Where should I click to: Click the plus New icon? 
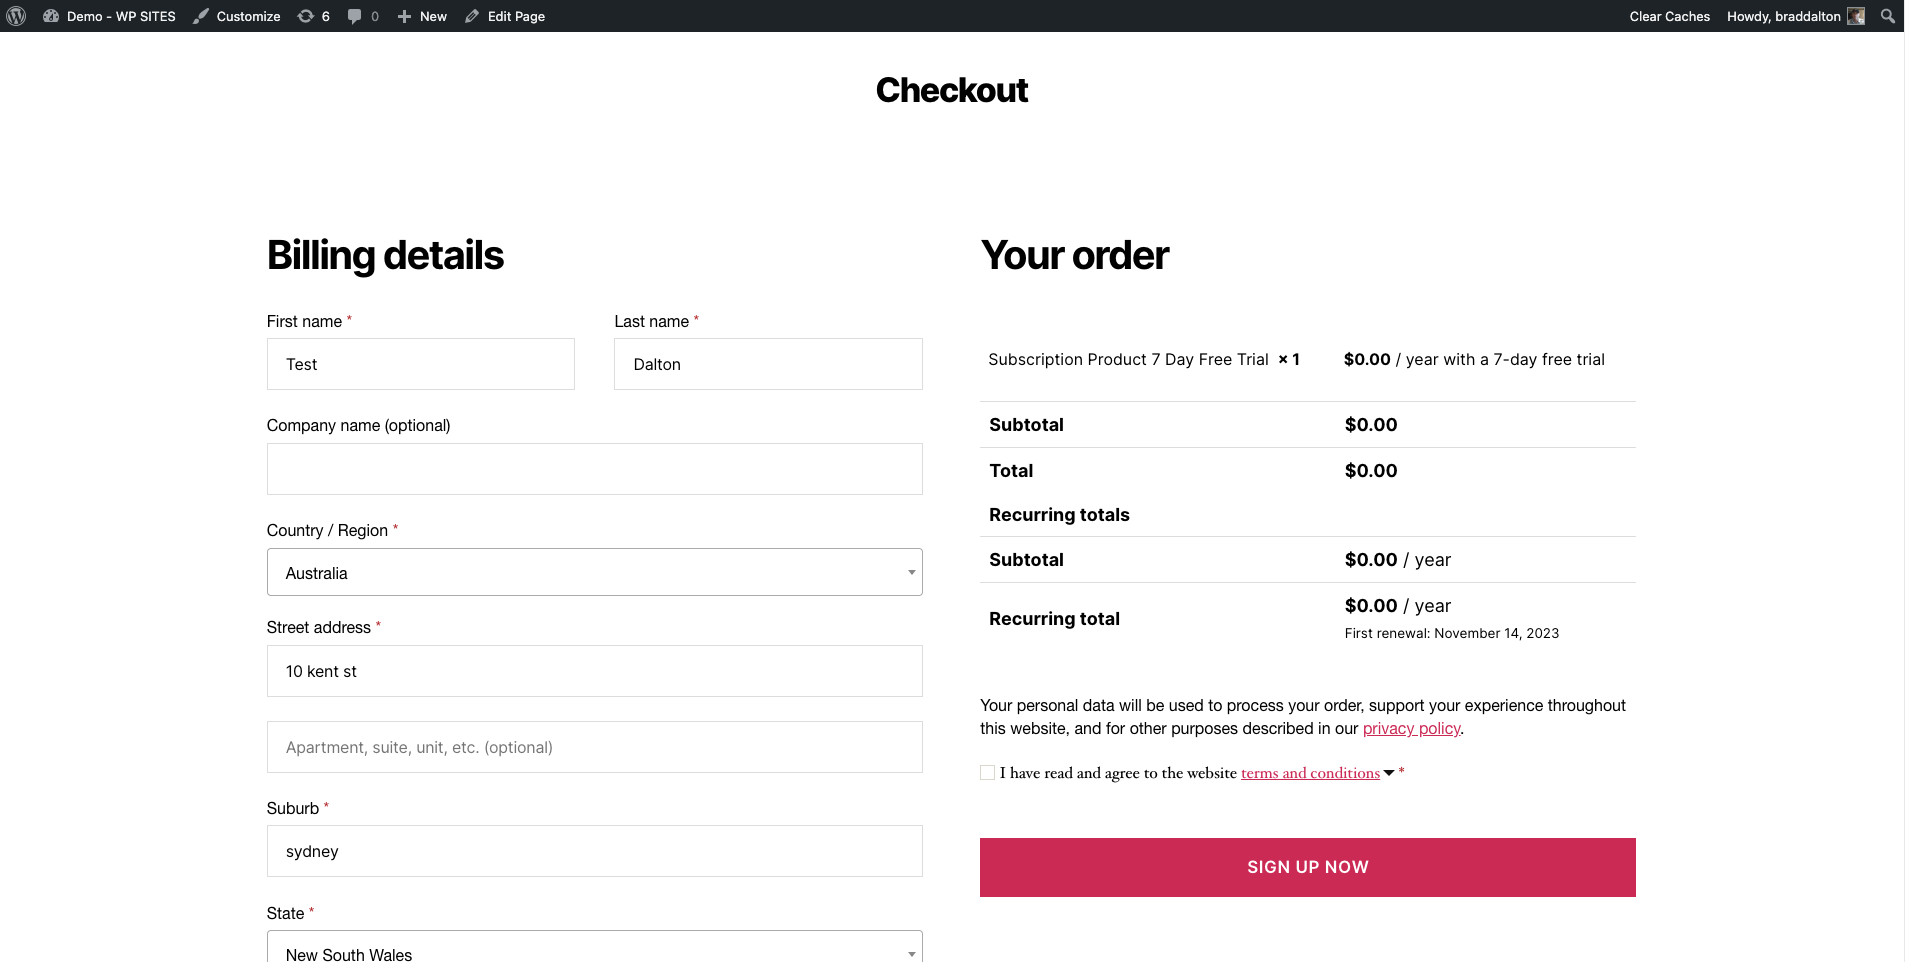click(404, 16)
